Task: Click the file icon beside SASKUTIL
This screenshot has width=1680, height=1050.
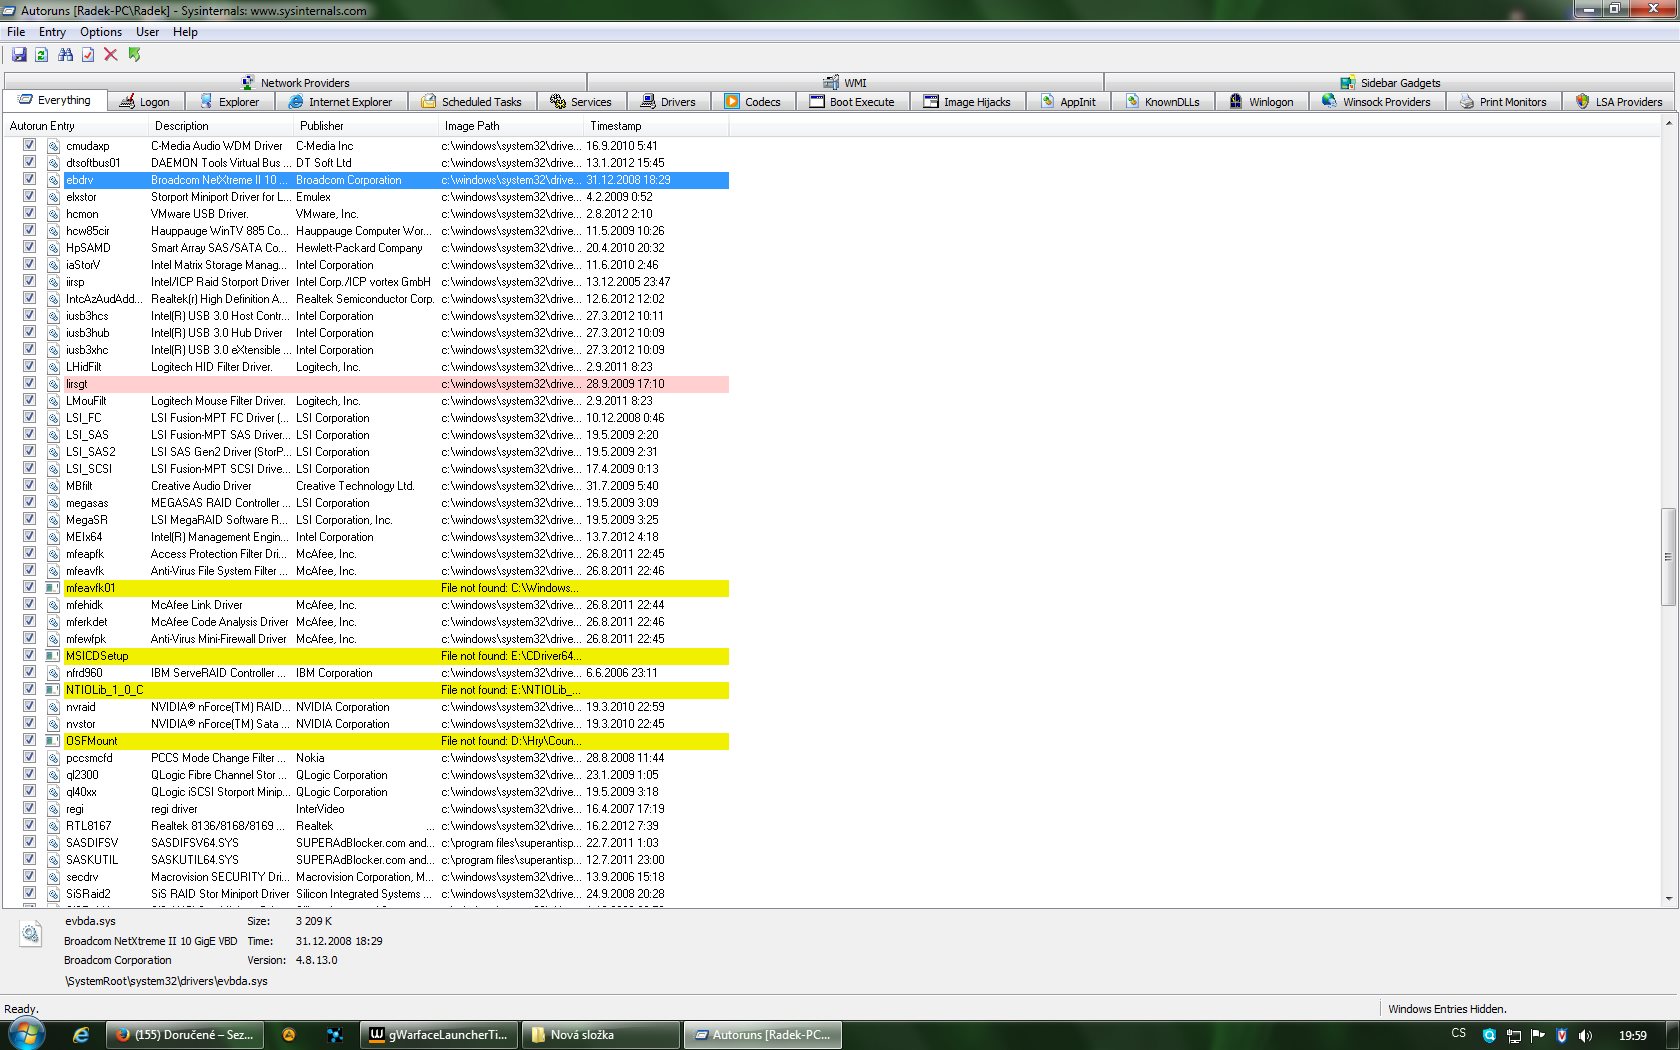Action: (53, 860)
